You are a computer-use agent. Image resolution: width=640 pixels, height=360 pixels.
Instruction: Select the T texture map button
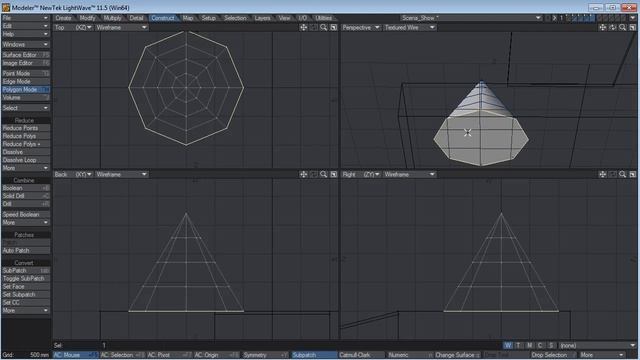click(x=519, y=345)
